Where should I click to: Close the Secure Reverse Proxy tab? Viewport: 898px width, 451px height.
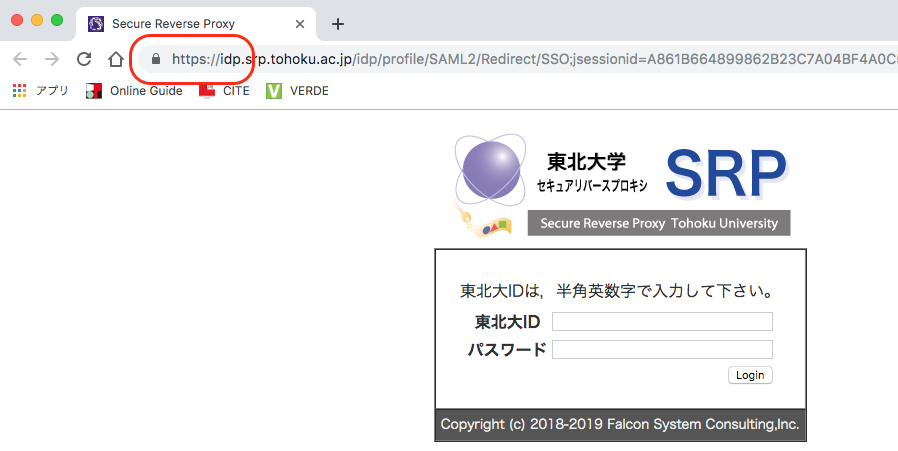click(299, 24)
